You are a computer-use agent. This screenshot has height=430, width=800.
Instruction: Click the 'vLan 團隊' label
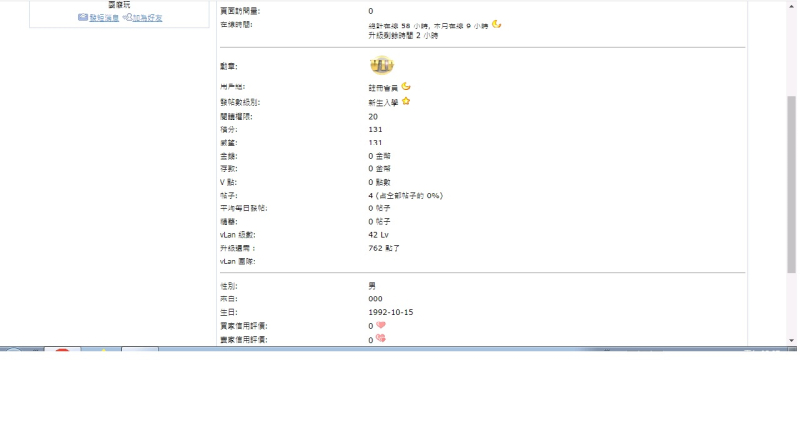[237, 262]
